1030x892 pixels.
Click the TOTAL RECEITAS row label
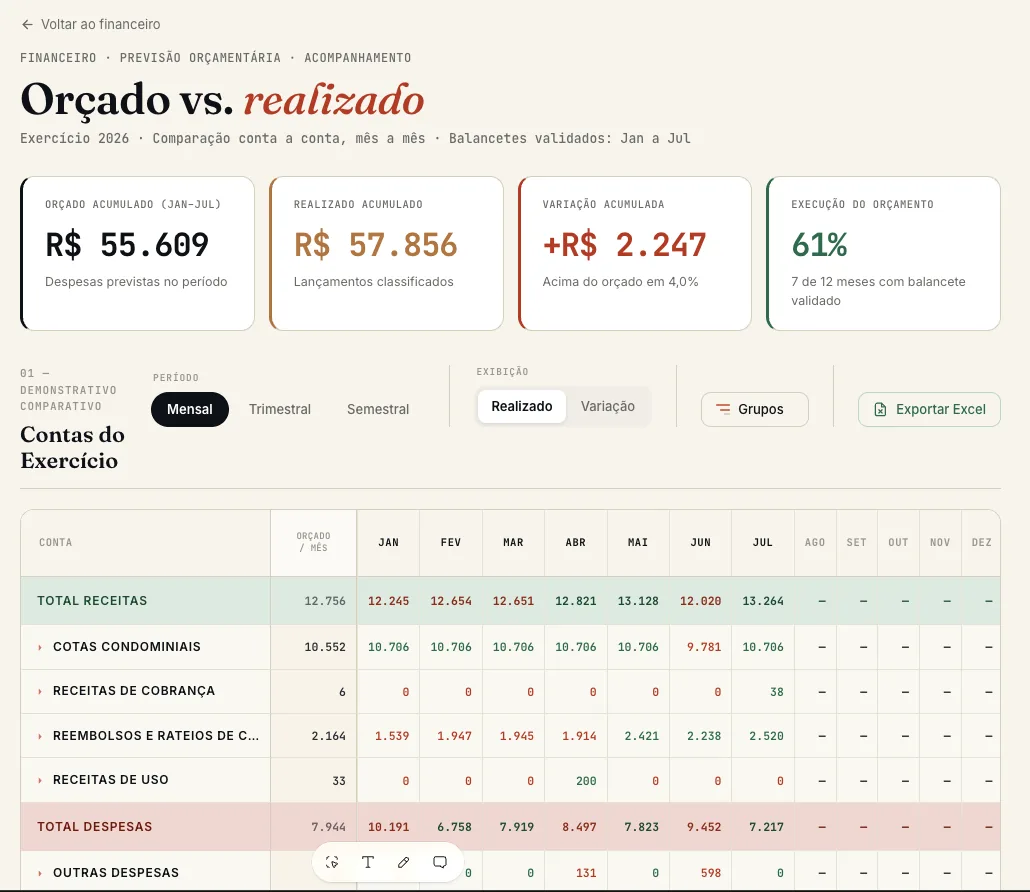pos(92,601)
